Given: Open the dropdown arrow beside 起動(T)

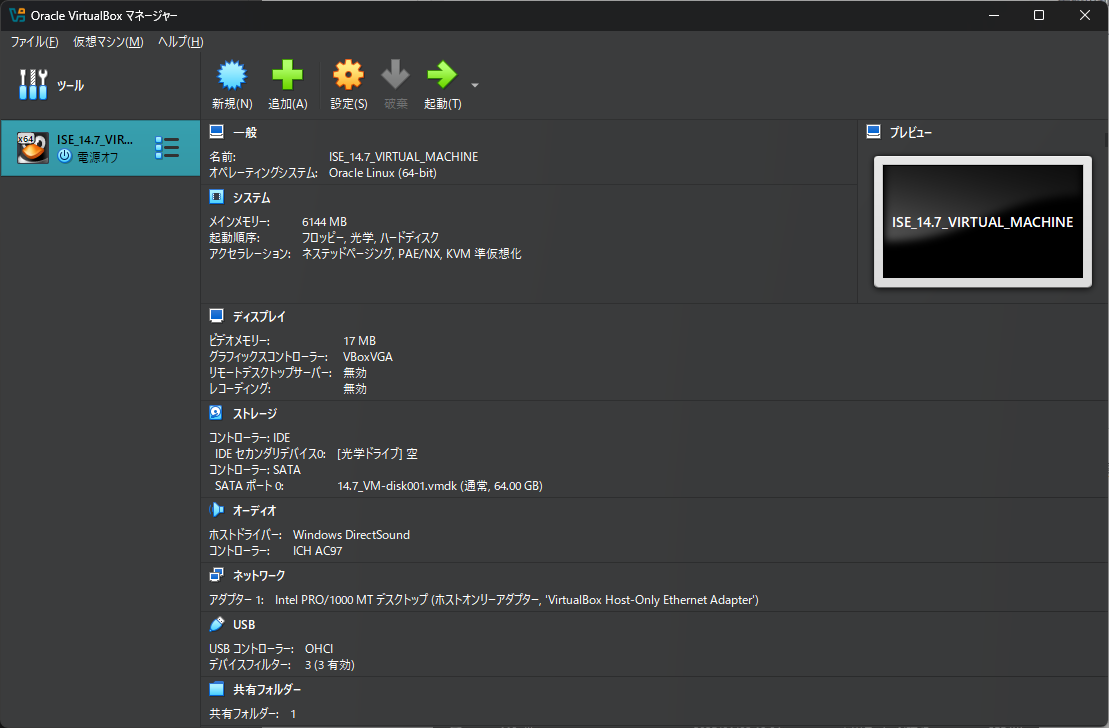Looking at the screenshot, I should 475,86.
